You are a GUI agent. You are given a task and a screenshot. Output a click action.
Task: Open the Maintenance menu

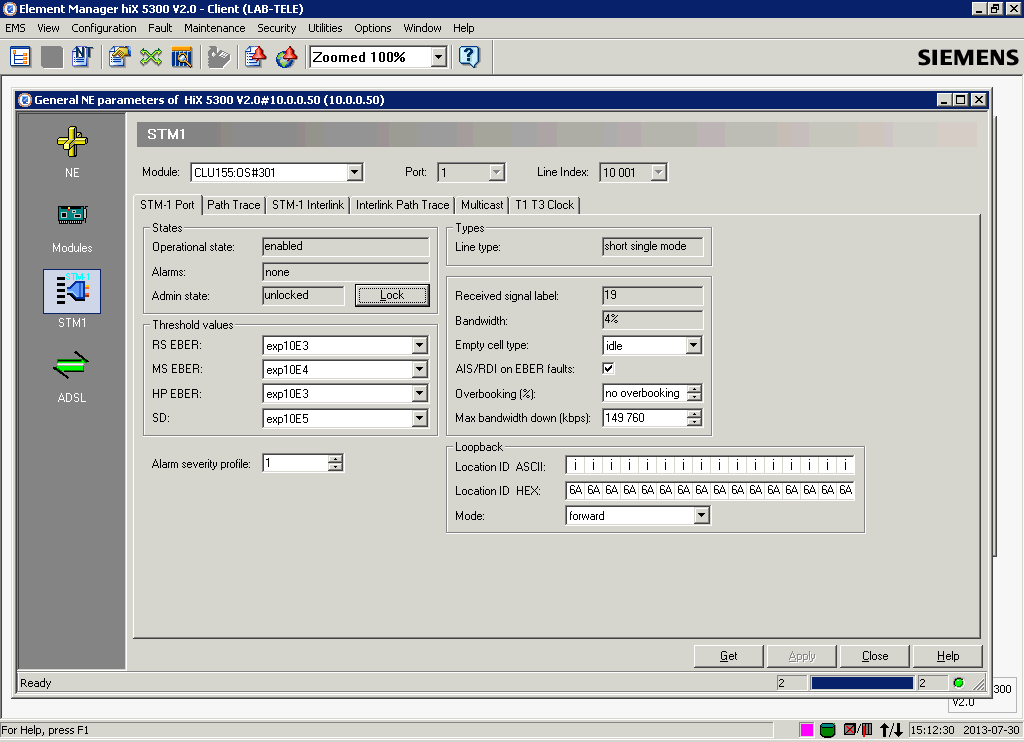click(x=215, y=28)
